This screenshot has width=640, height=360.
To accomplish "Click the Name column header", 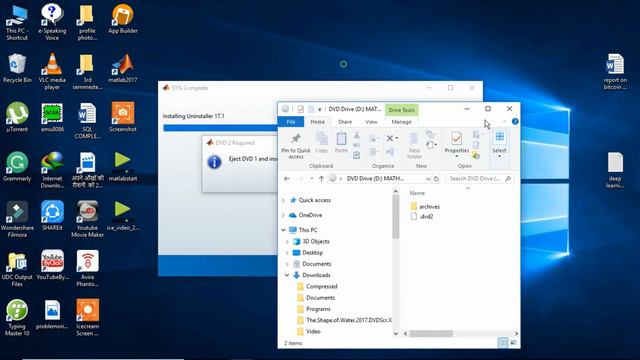I will coord(417,193).
